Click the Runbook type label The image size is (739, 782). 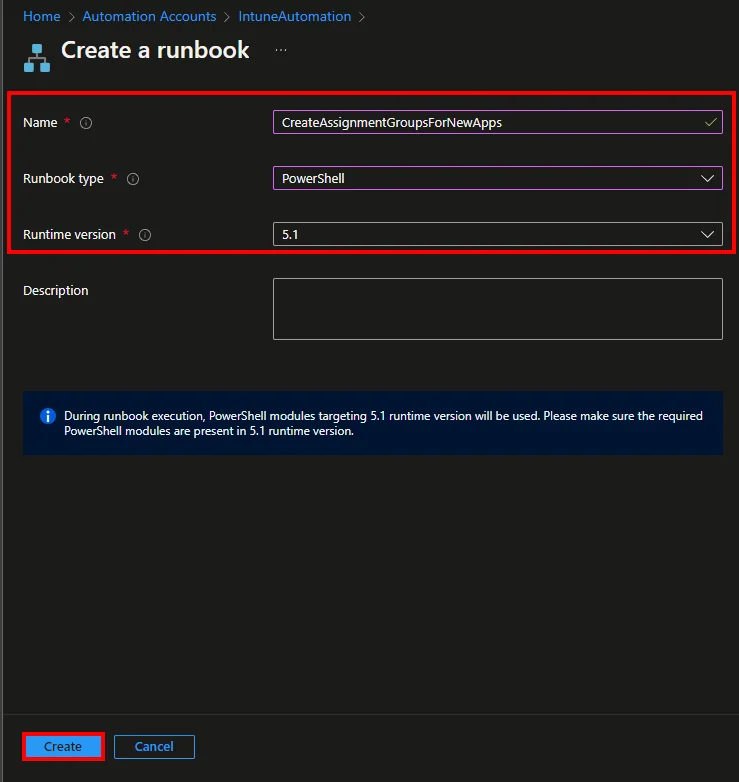(x=63, y=179)
